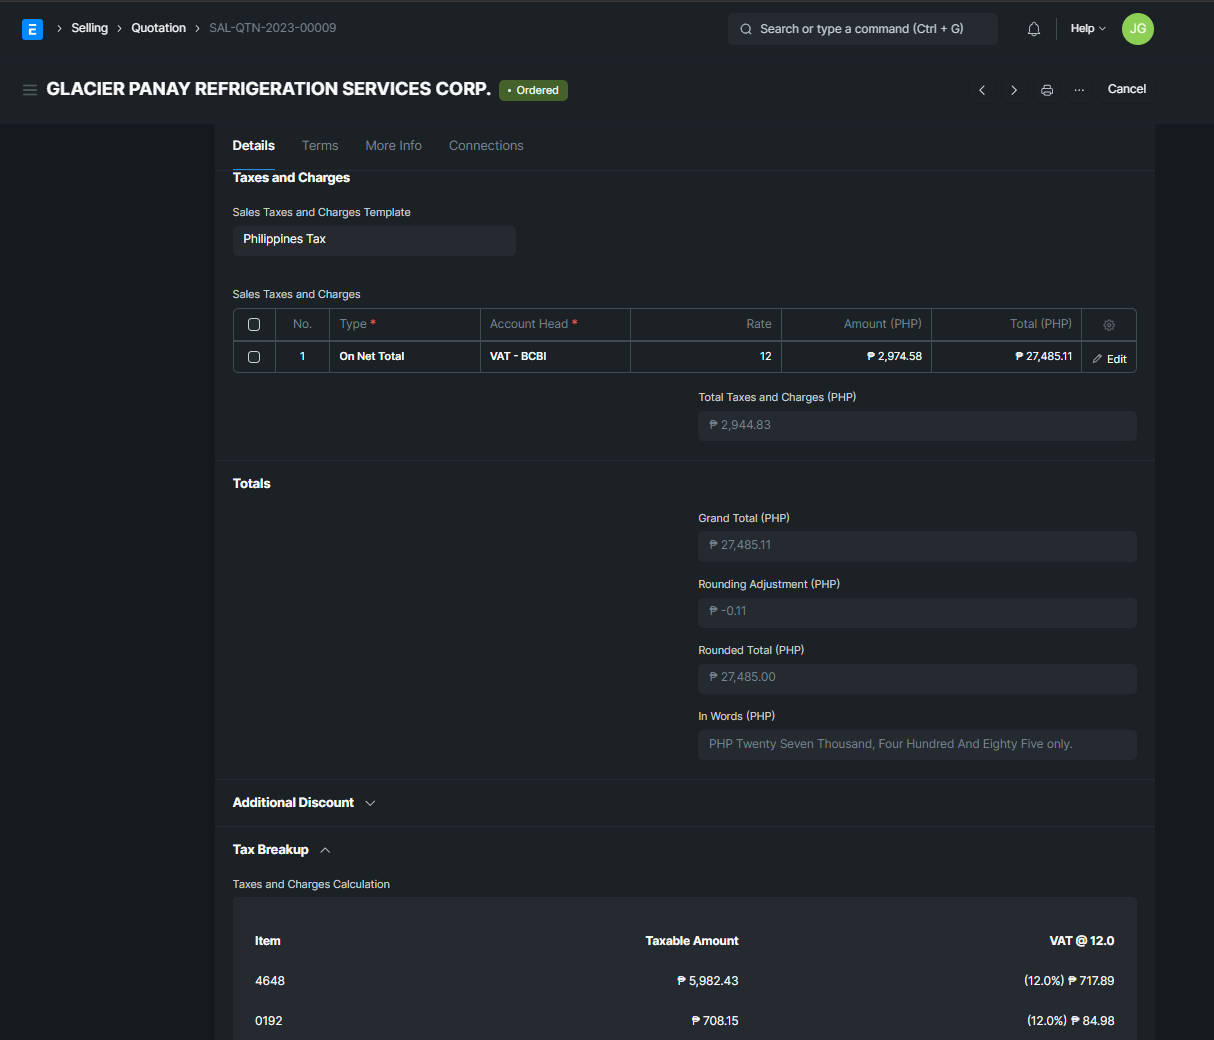
Task: Click the In Words field
Action: (917, 745)
